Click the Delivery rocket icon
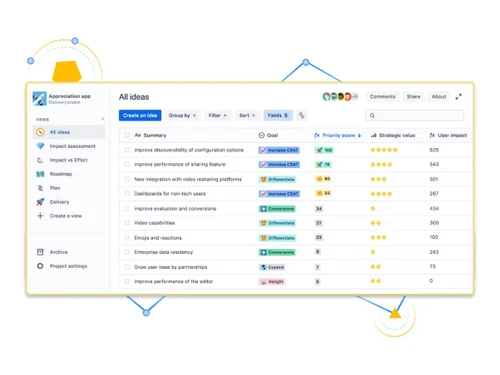The height and width of the screenshot is (375, 500). [x=40, y=202]
